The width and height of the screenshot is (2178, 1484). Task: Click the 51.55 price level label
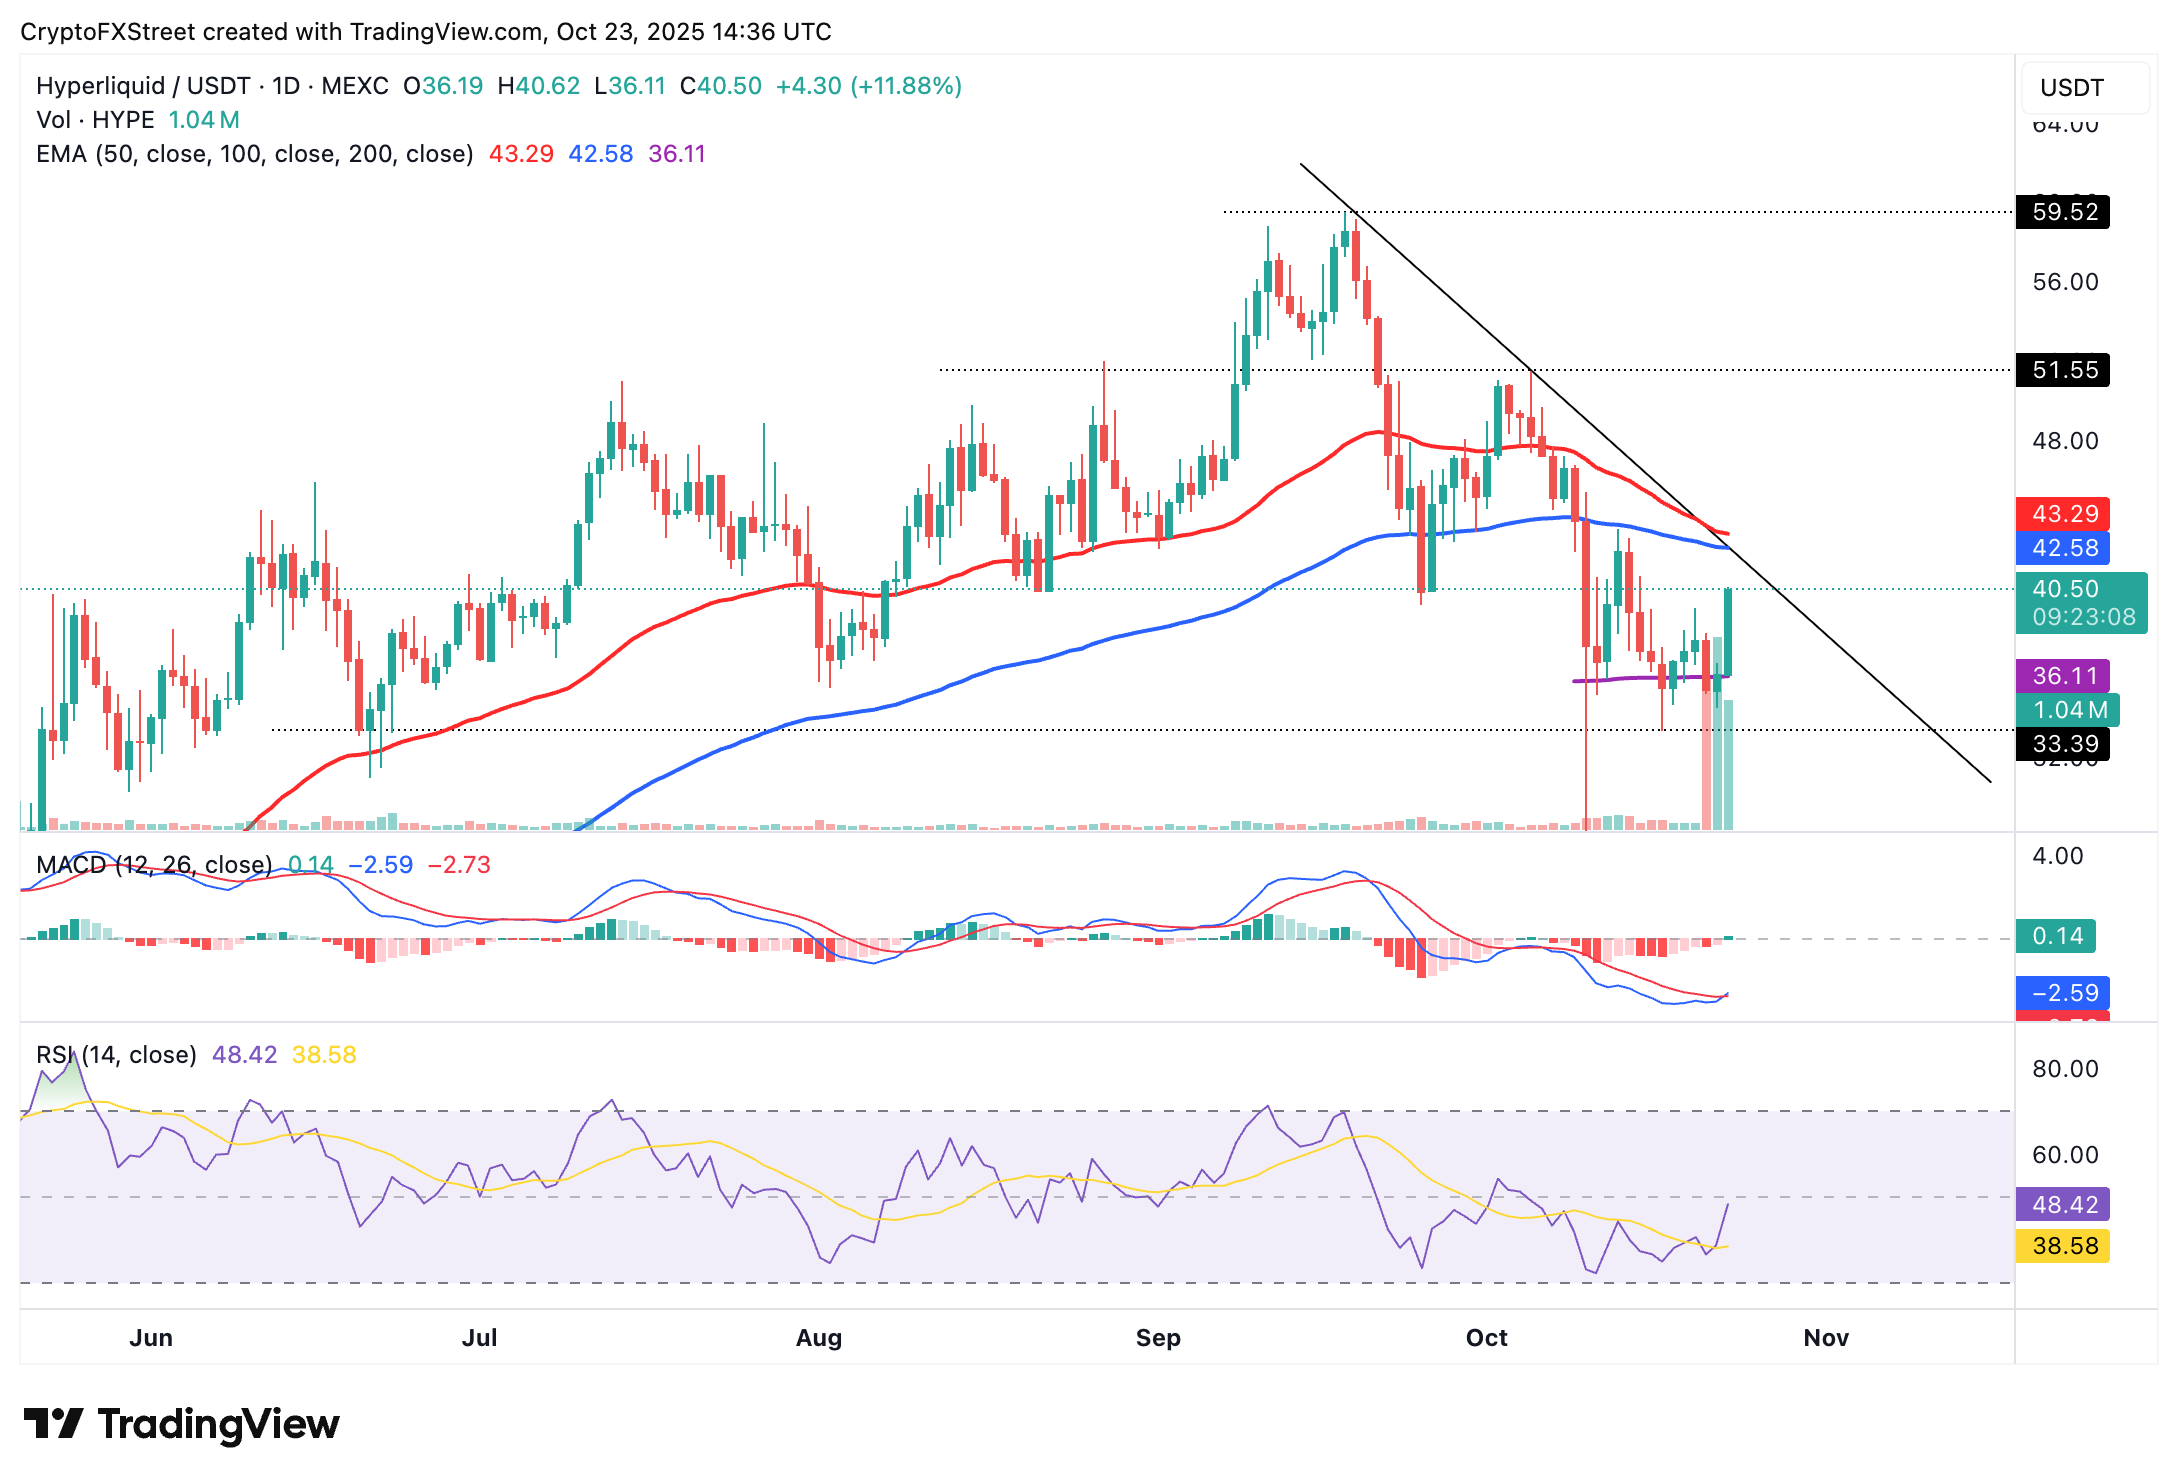point(2063,370)
